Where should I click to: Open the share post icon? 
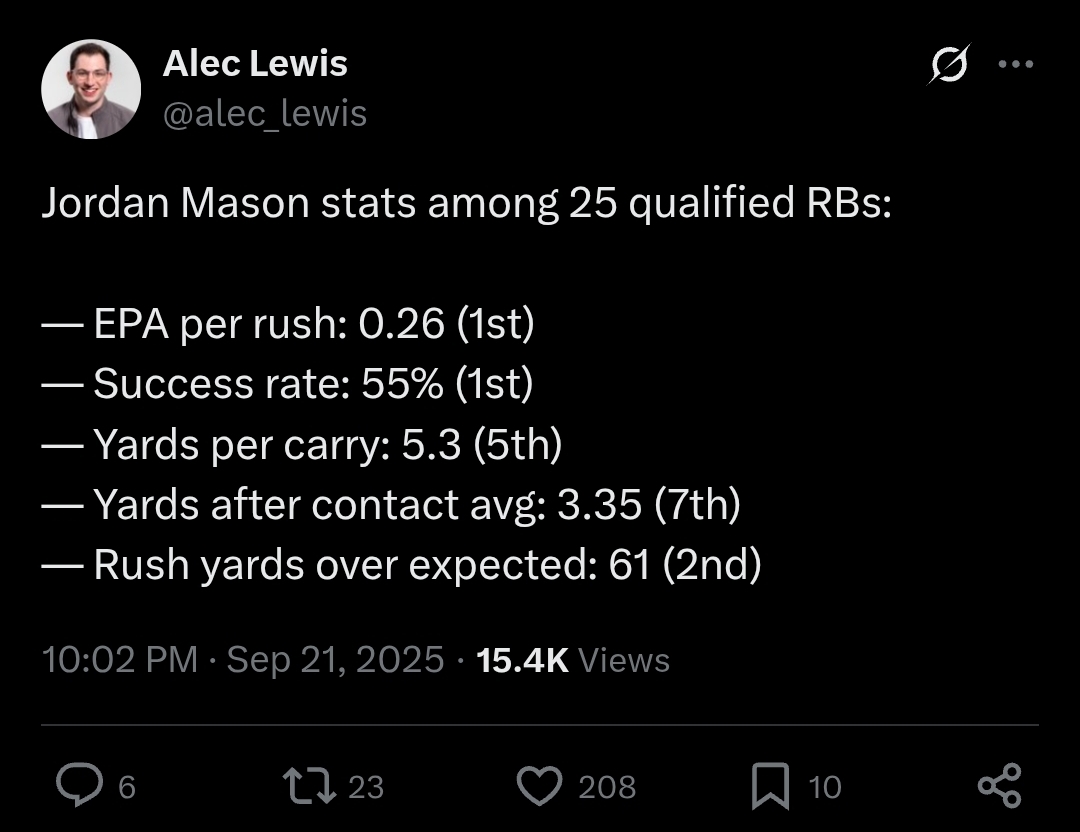point(999,785)
